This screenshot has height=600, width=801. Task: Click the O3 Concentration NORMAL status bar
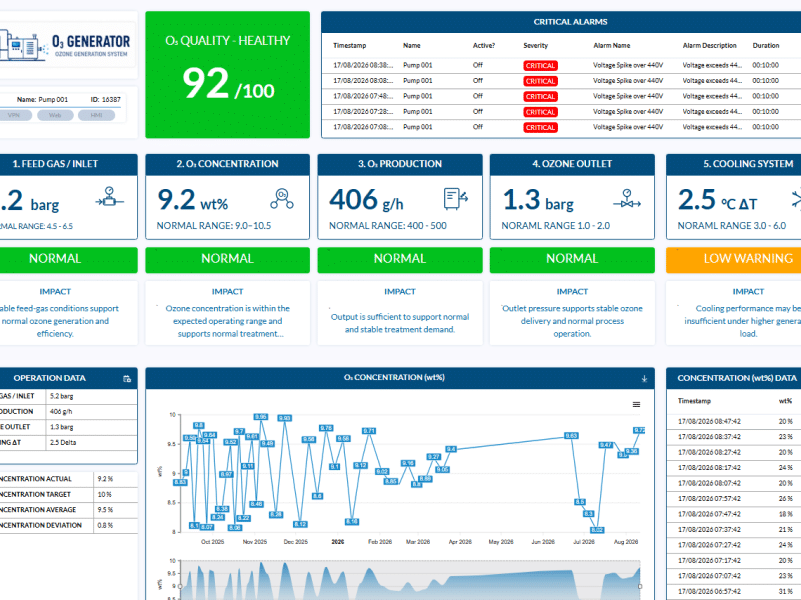tap(227, 258)
